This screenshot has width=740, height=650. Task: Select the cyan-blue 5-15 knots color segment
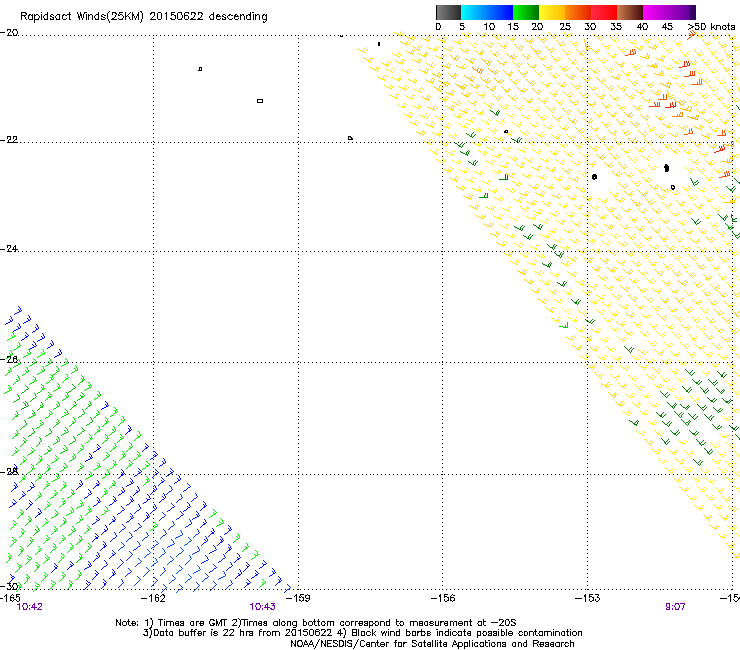point(487,12)
